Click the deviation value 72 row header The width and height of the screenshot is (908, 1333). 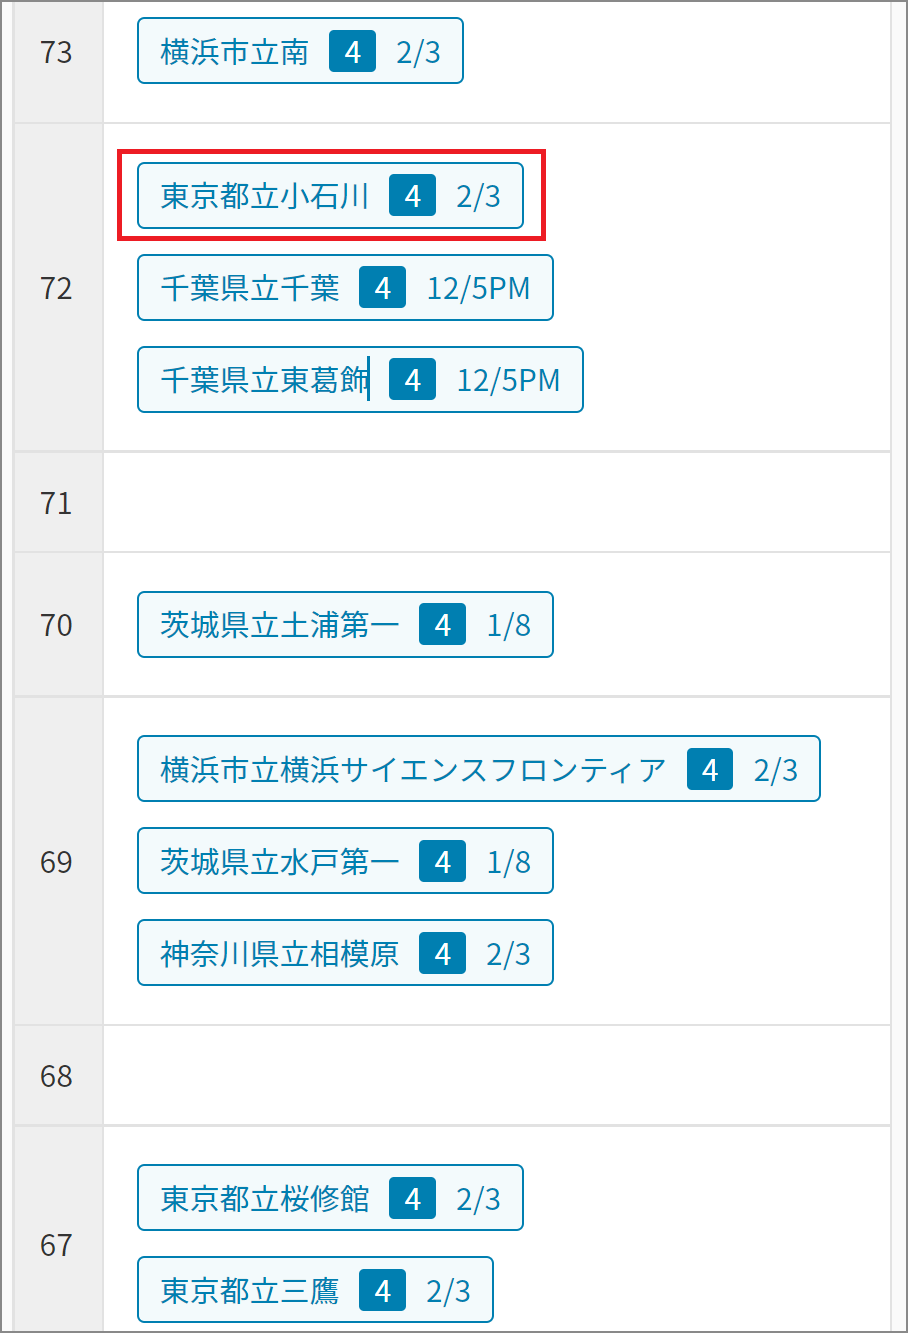[58, 288]
